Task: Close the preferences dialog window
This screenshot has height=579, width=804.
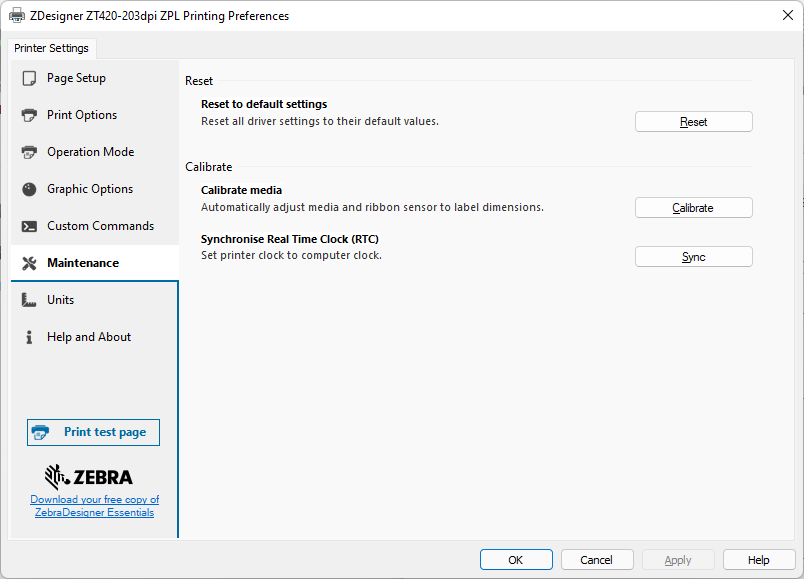Action: pyautogui.click(x=787, y=15)
